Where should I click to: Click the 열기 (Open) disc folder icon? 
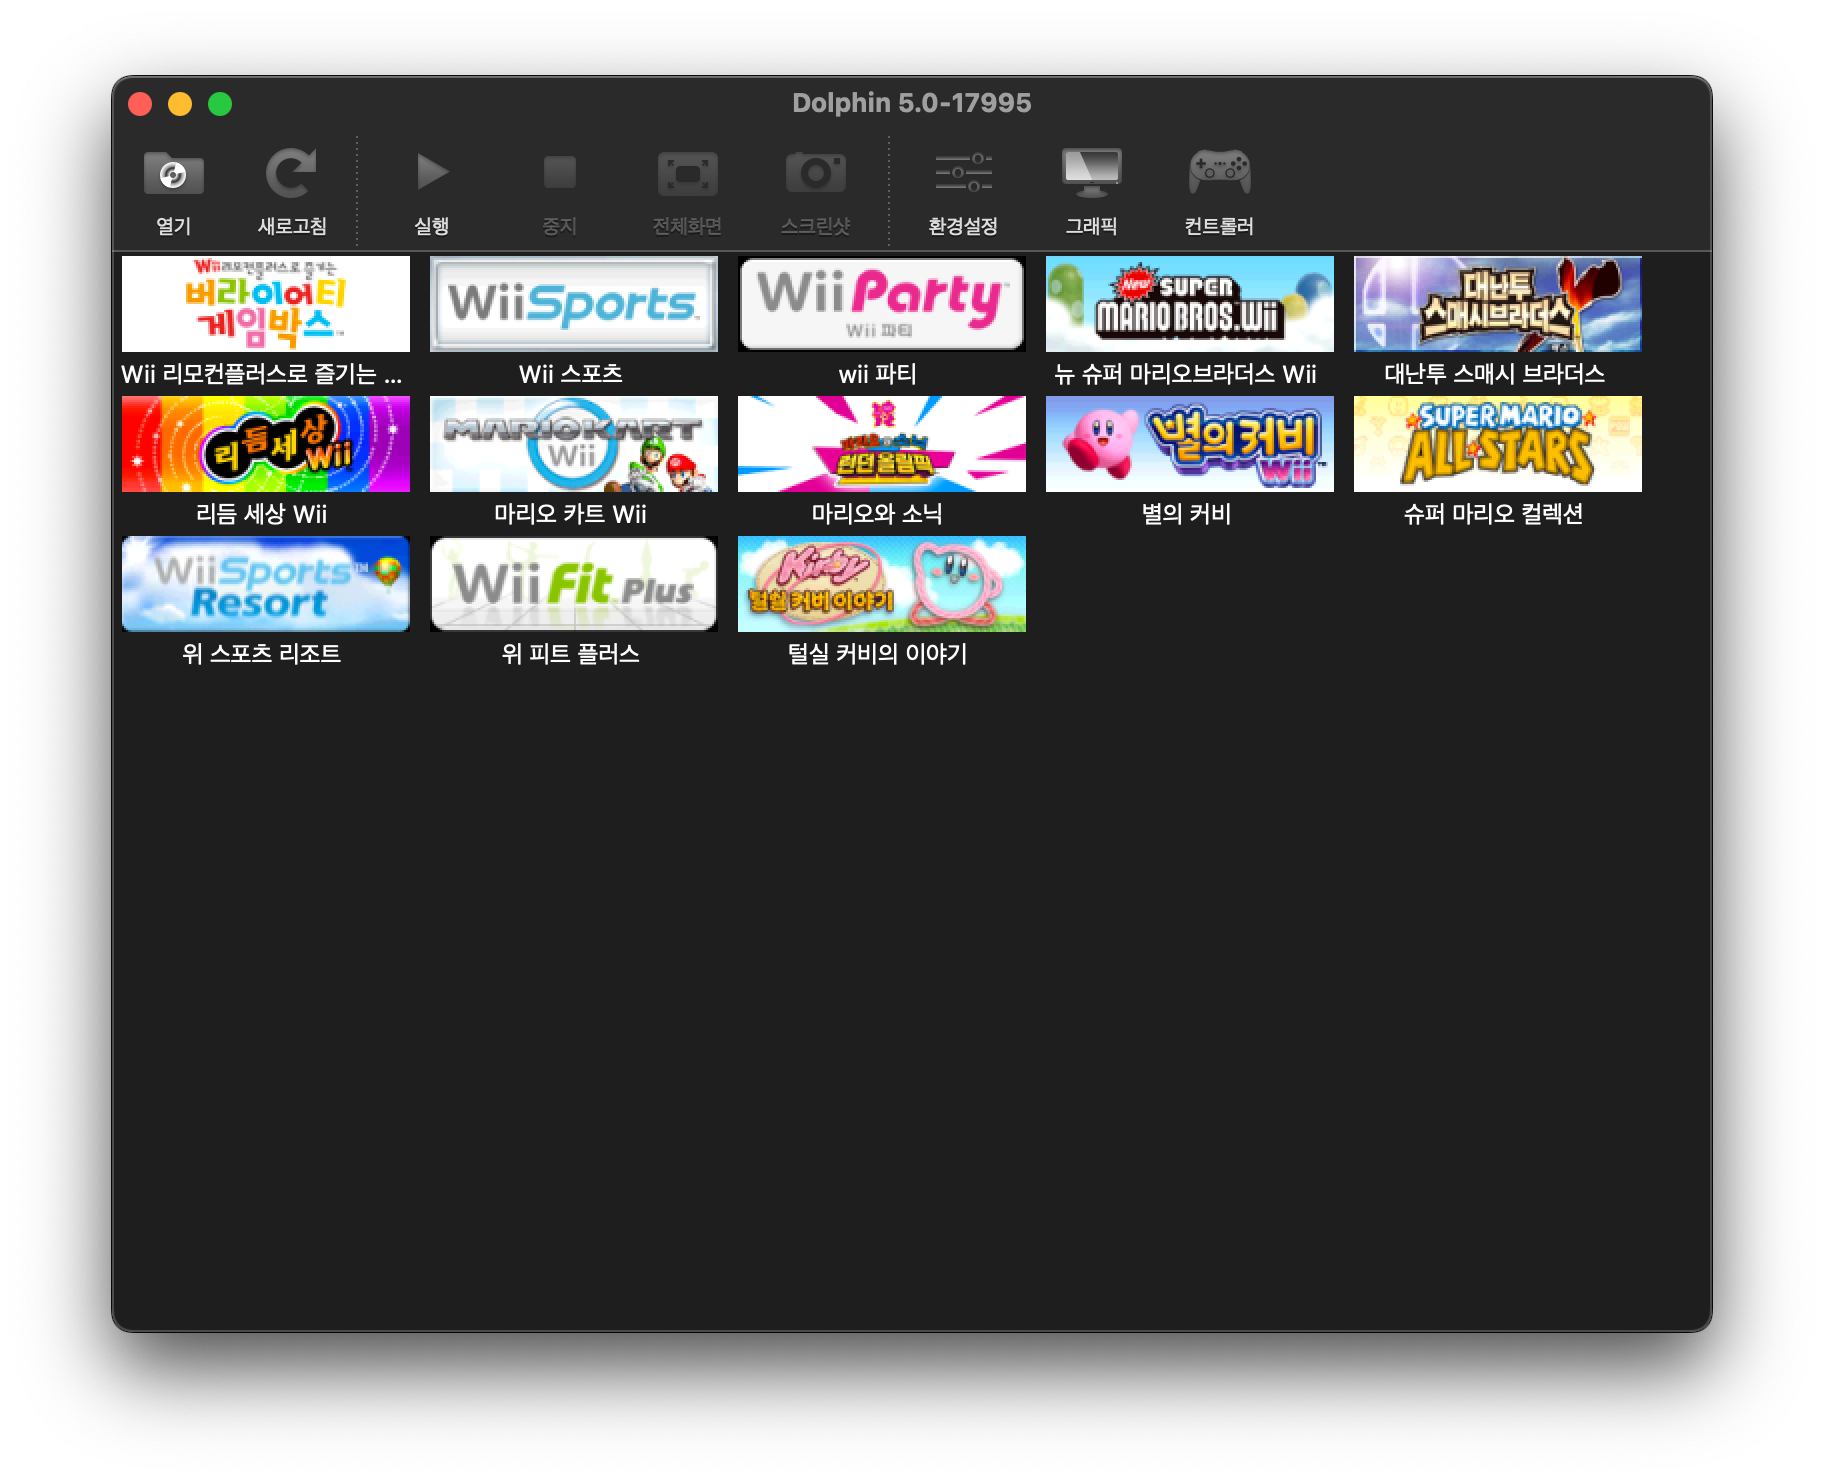point(173,173)
